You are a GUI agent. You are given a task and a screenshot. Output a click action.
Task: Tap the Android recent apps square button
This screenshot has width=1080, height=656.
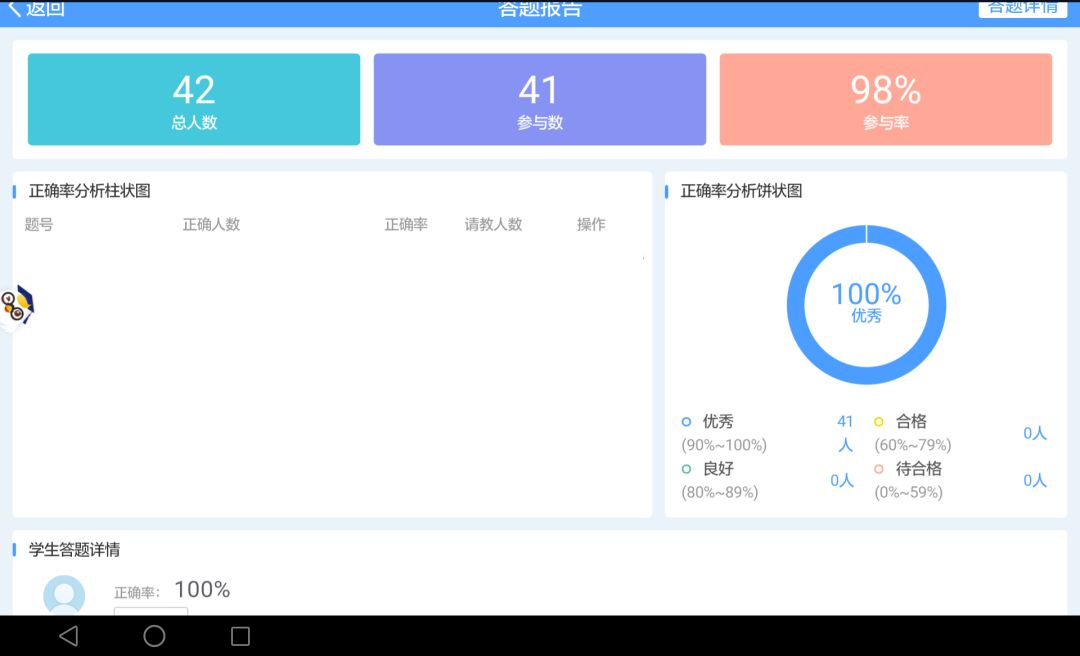tap(240, 636)
